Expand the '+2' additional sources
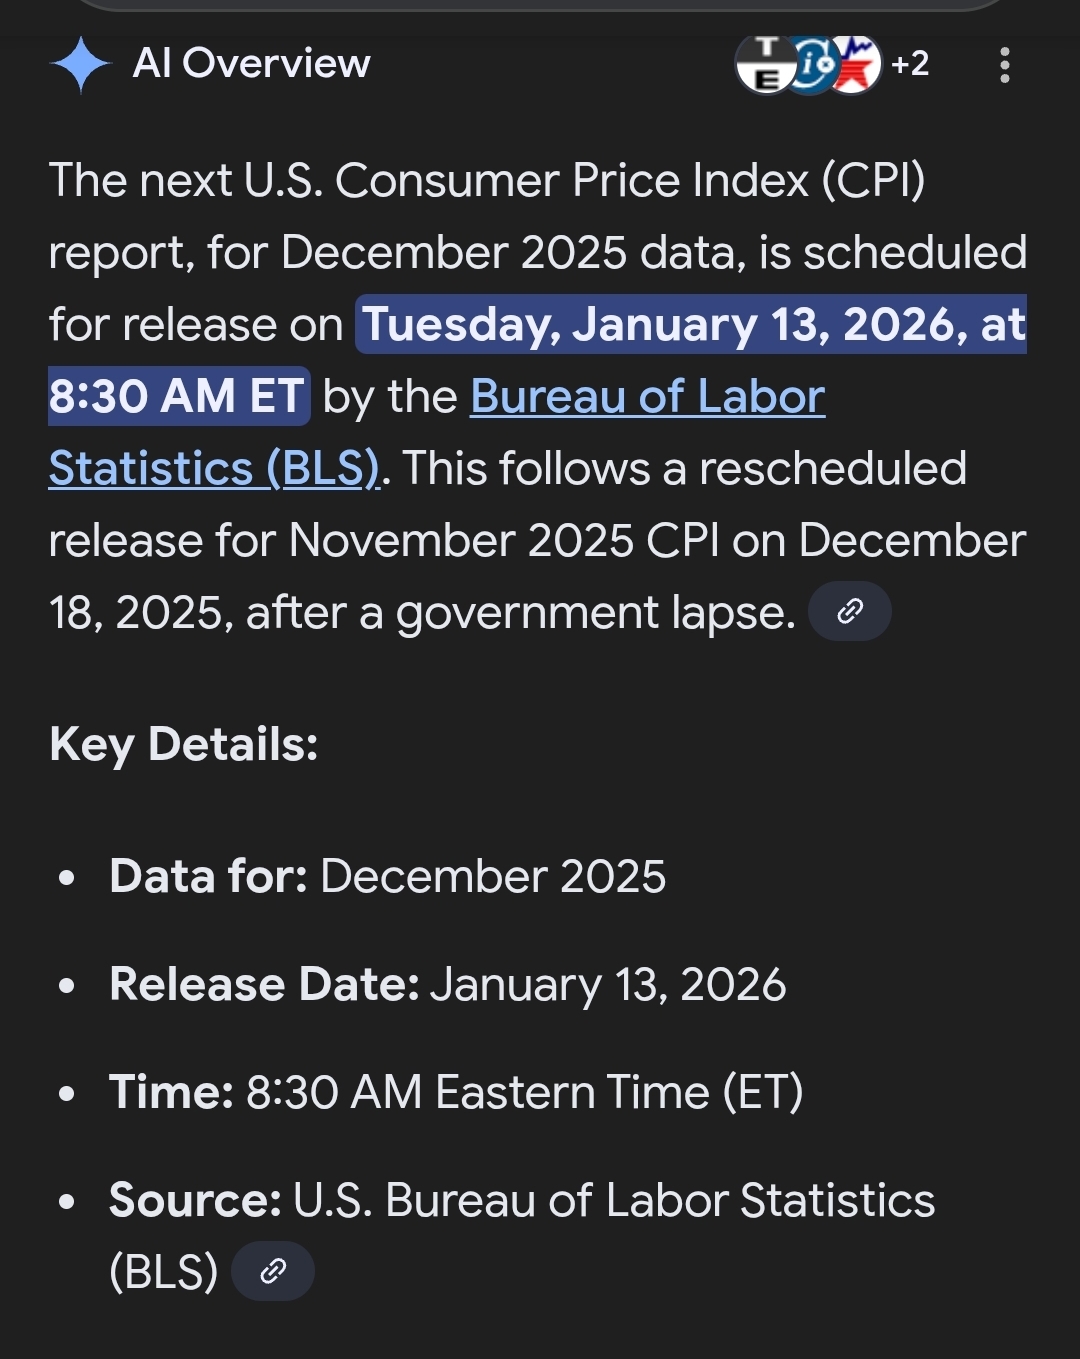 pos(910,65)
